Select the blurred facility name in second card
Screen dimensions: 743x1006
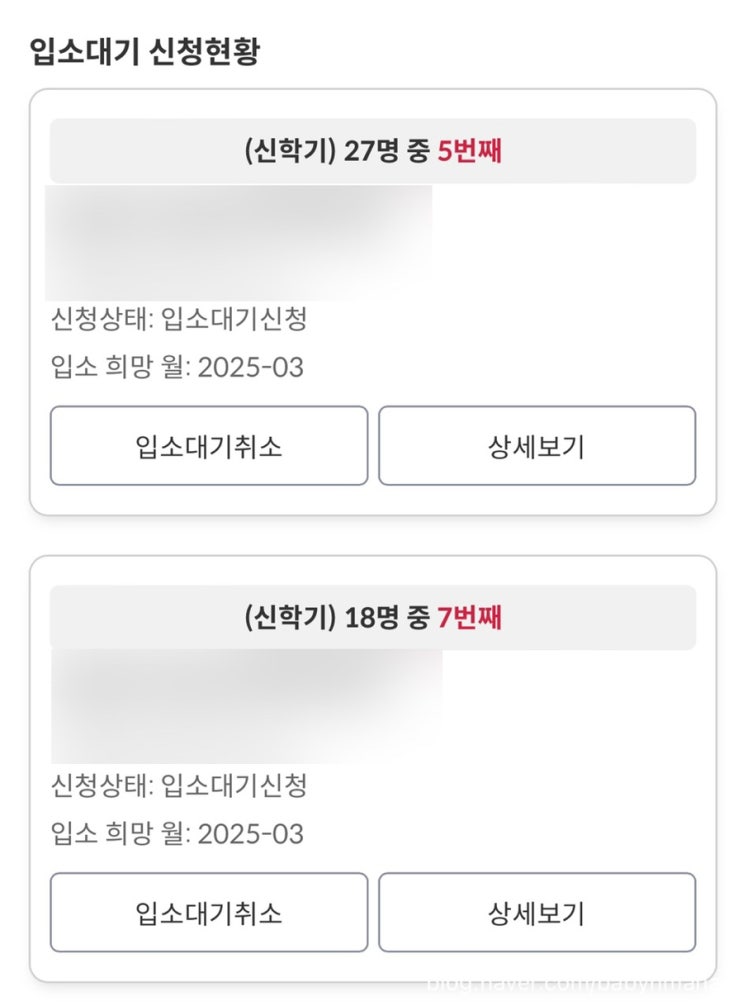pos(245,706)
